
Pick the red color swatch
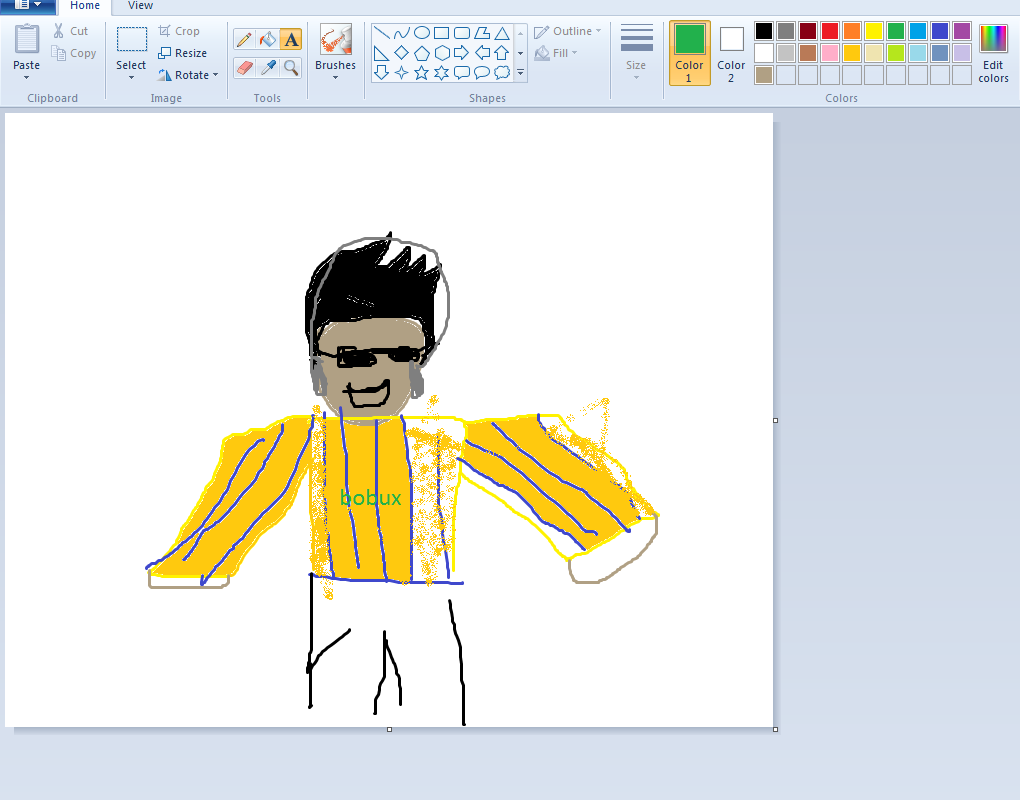(830, 31)
